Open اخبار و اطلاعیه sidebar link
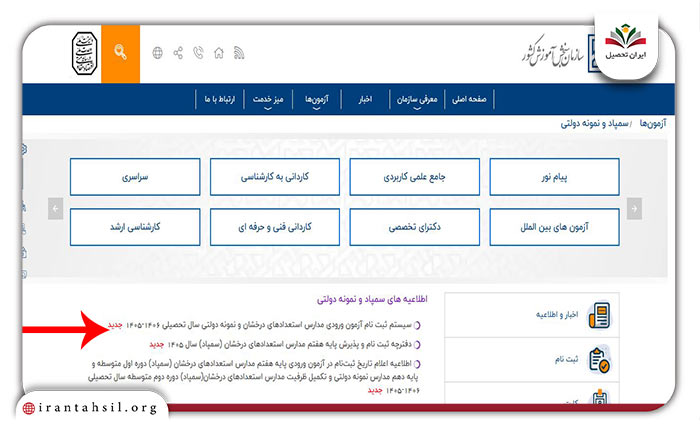Screen dimensions: 700x430 (x=557, y=315)
